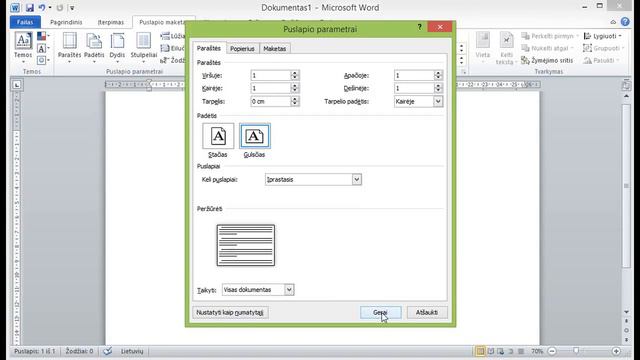Screen dimensions: 640x360
Task: Open the Taikyti apply-to dropdown
Action: (x=258, y=290)
